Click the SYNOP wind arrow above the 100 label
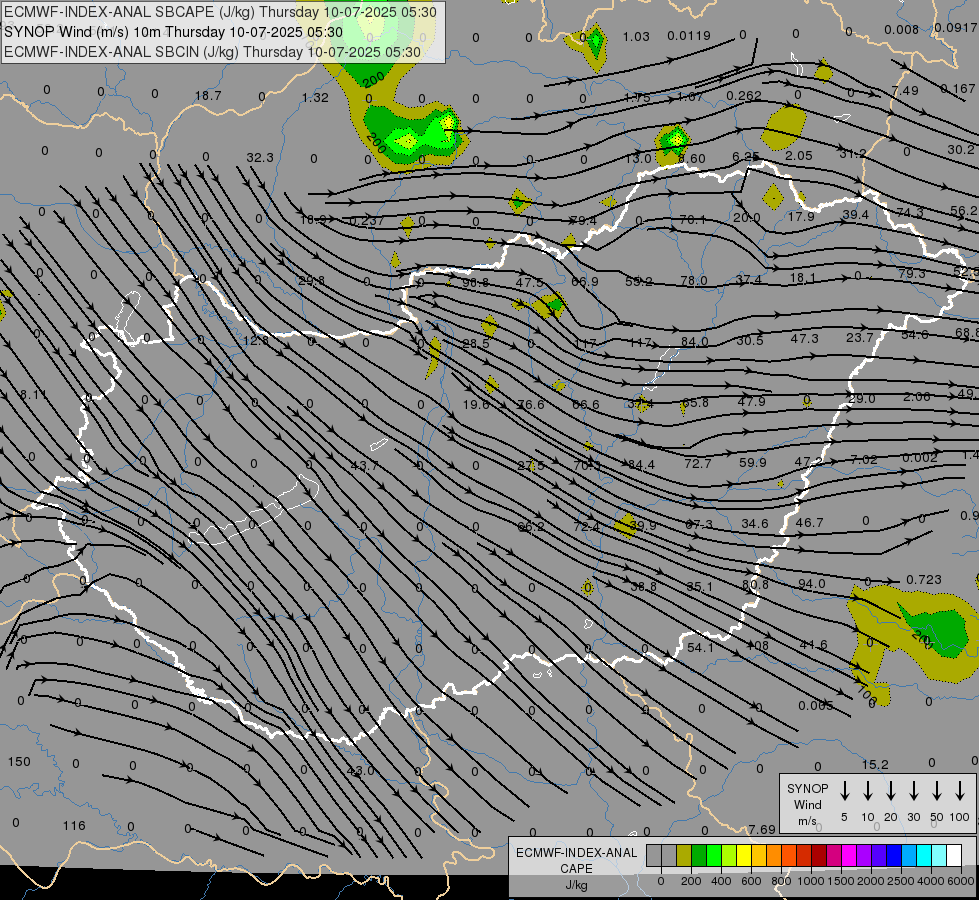 (960, 791)
